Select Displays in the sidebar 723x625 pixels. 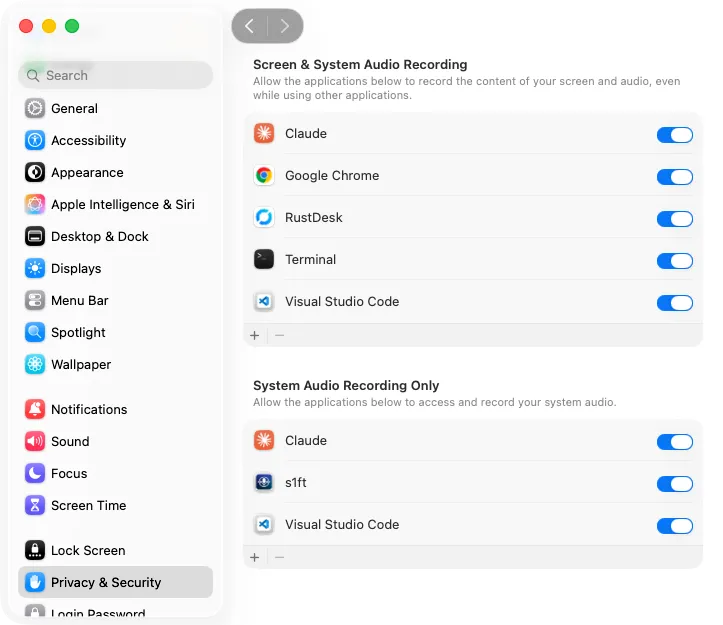pos(115,268)
